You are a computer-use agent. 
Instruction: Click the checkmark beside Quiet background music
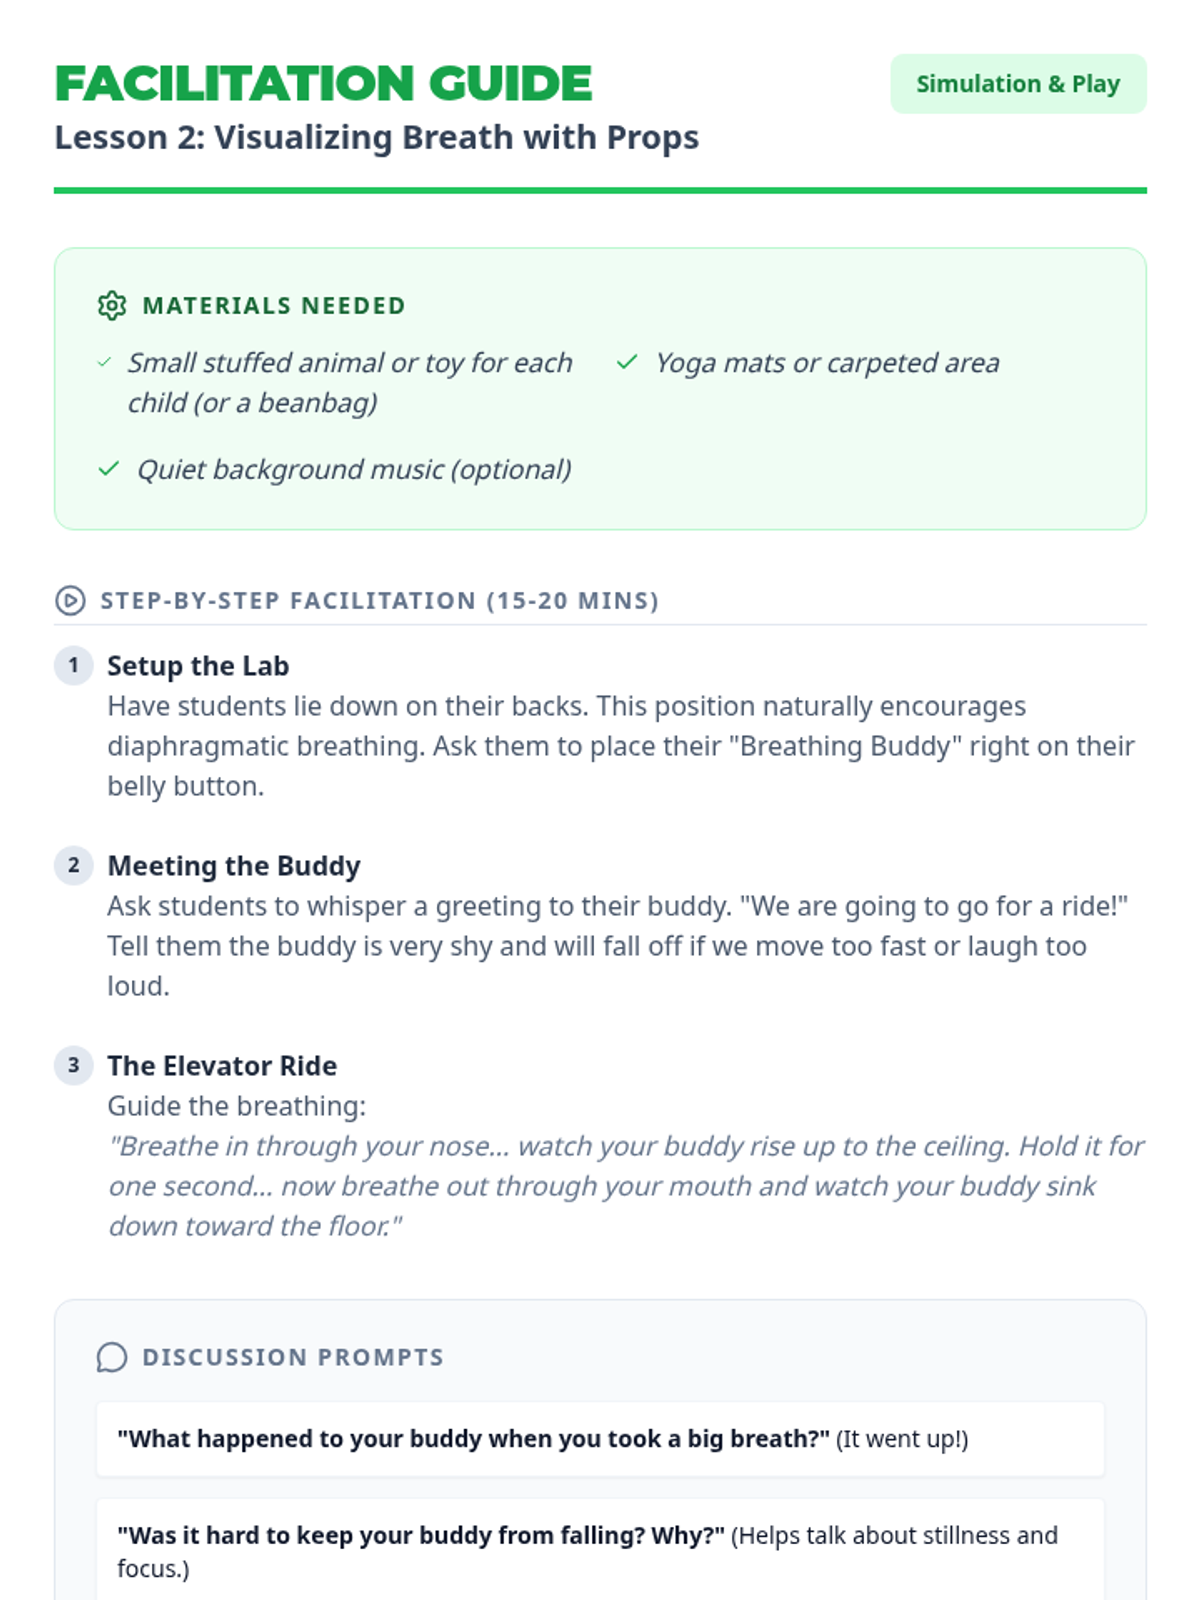pyautogui.click(x=109, y=469)
